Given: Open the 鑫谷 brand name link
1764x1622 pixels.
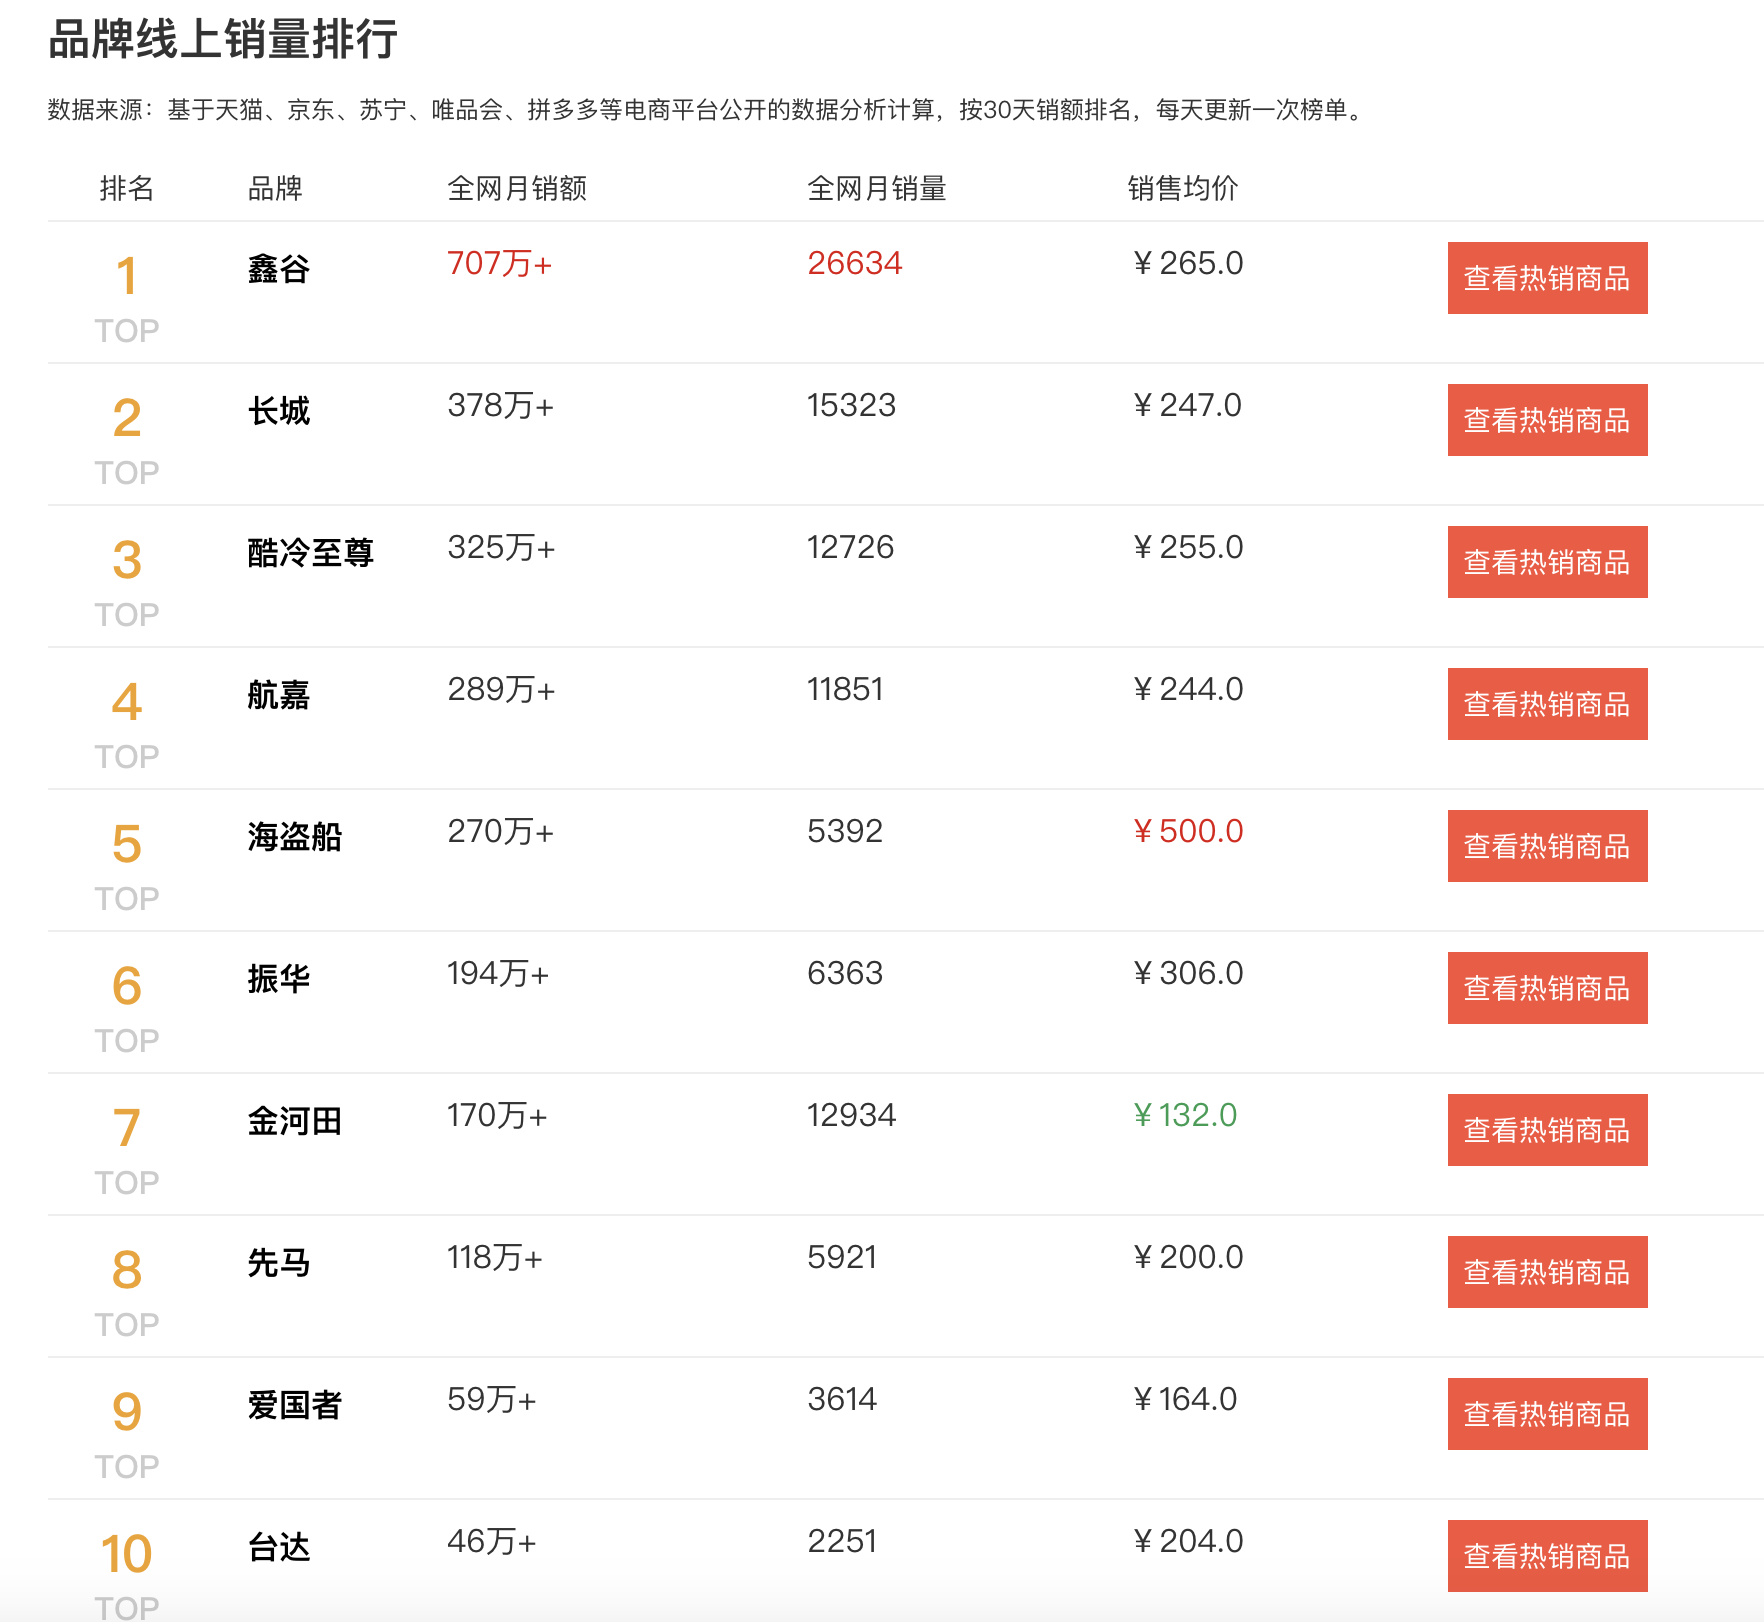Looking at the screenshot, I should point(277,268).
